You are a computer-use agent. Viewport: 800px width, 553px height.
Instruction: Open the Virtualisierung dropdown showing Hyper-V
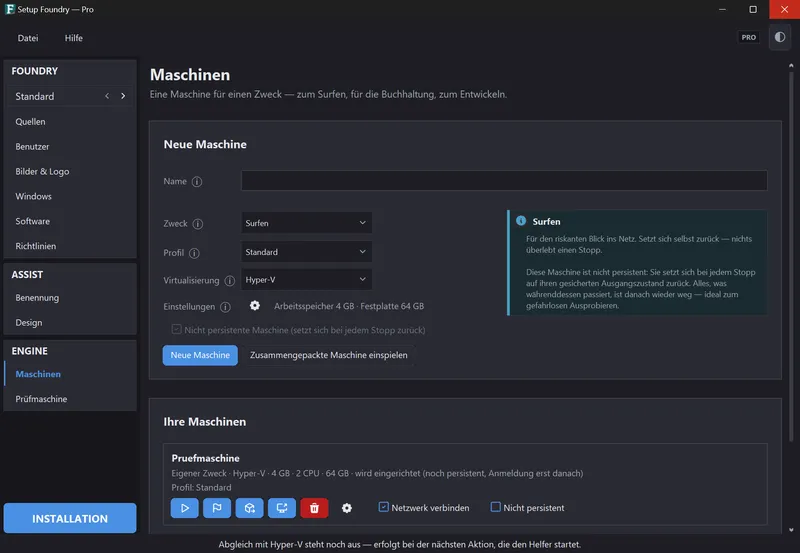tap(306, 280)
